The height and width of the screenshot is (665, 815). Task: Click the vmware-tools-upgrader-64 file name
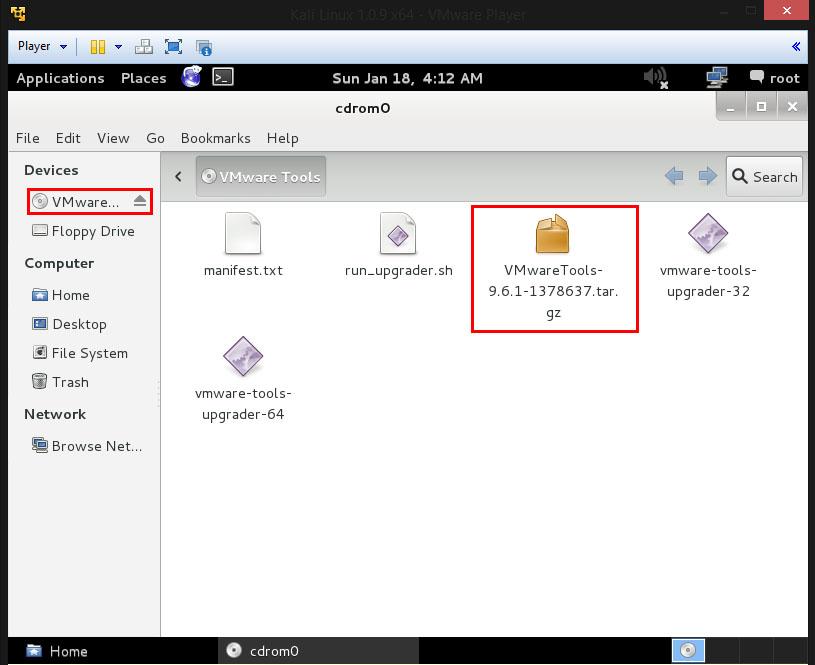(243, 404)
